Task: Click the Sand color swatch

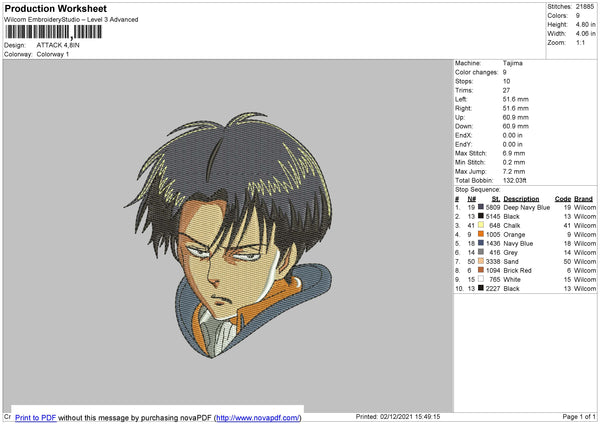Action: [481, 261]
